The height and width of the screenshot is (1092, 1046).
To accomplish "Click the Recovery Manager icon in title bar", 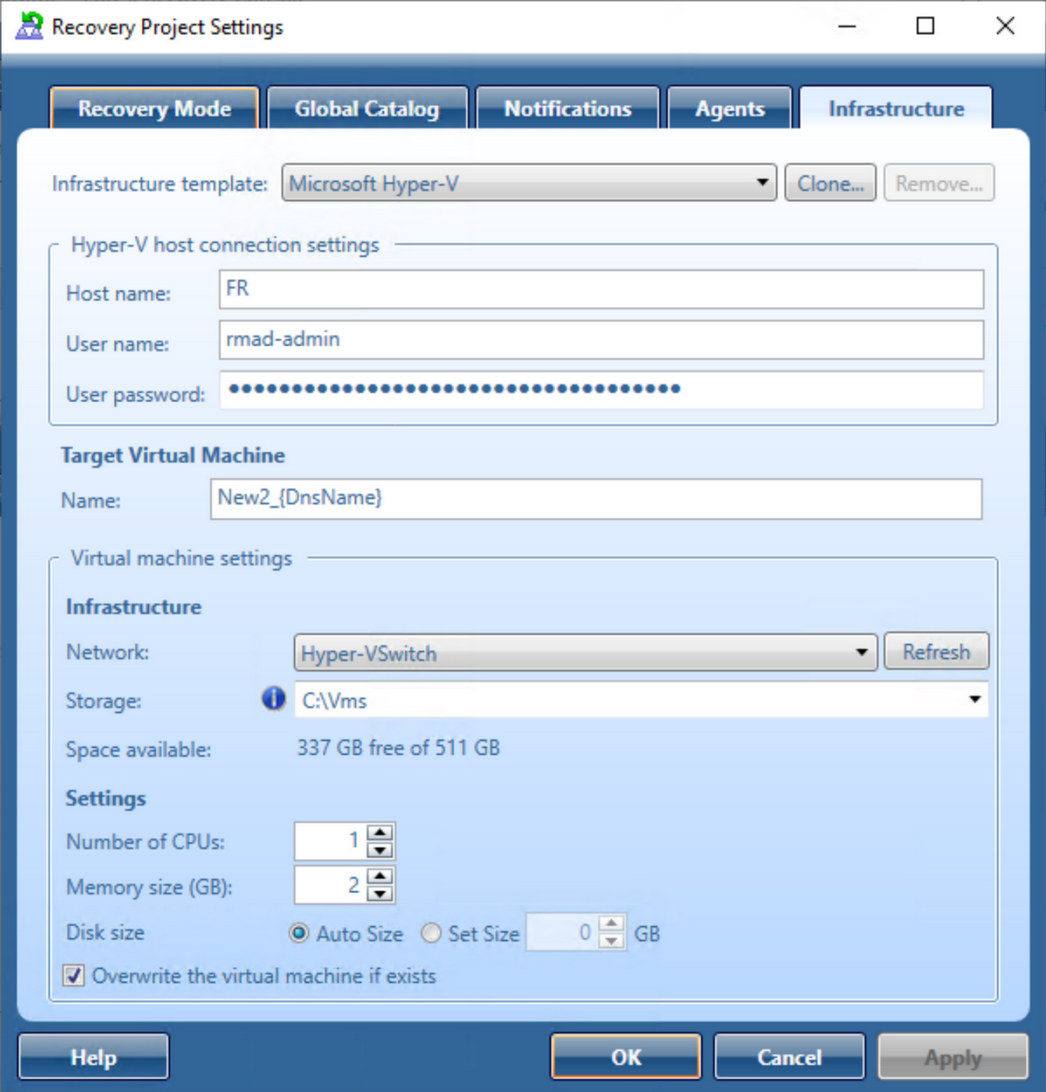I will point(29,27).
